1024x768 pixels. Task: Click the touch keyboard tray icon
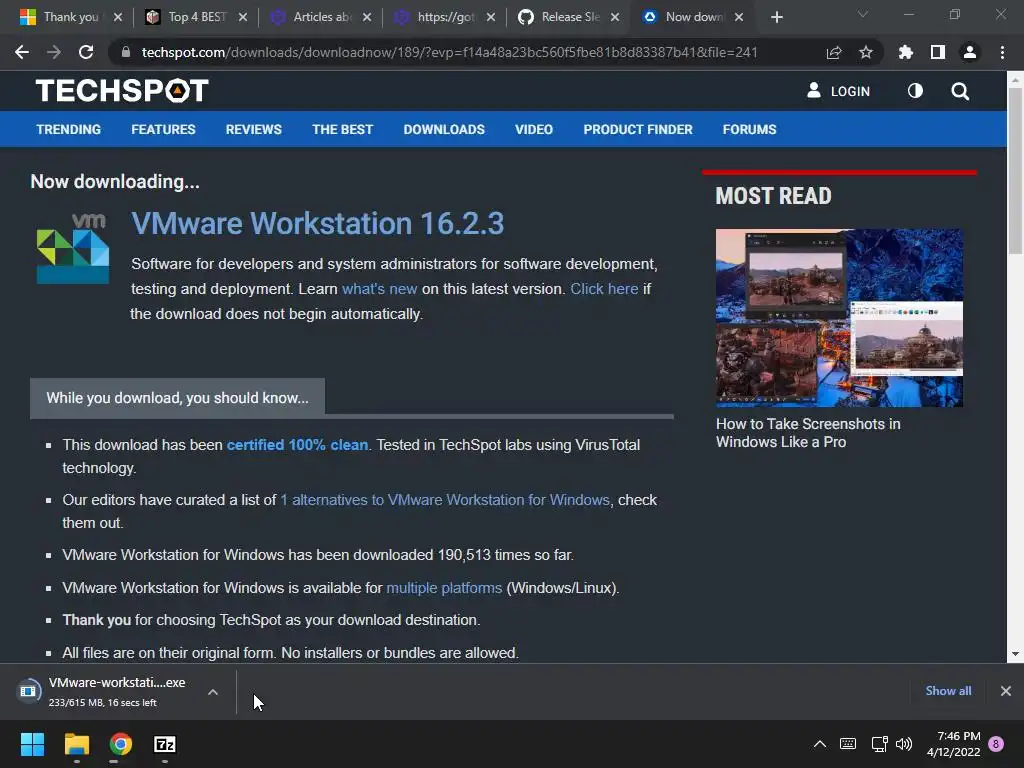pyautogui.click(x=848, y=744)
